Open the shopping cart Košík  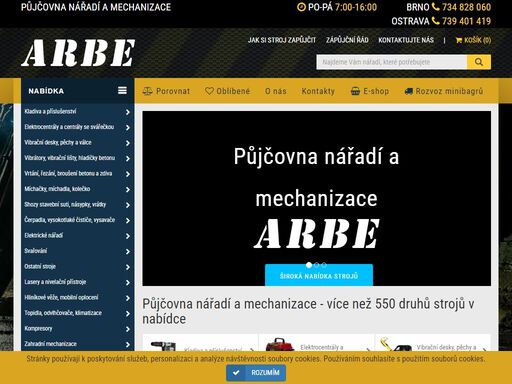point(473,40)
